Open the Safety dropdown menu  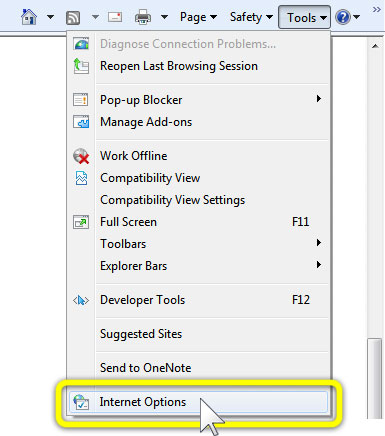(x=251, y=17)
